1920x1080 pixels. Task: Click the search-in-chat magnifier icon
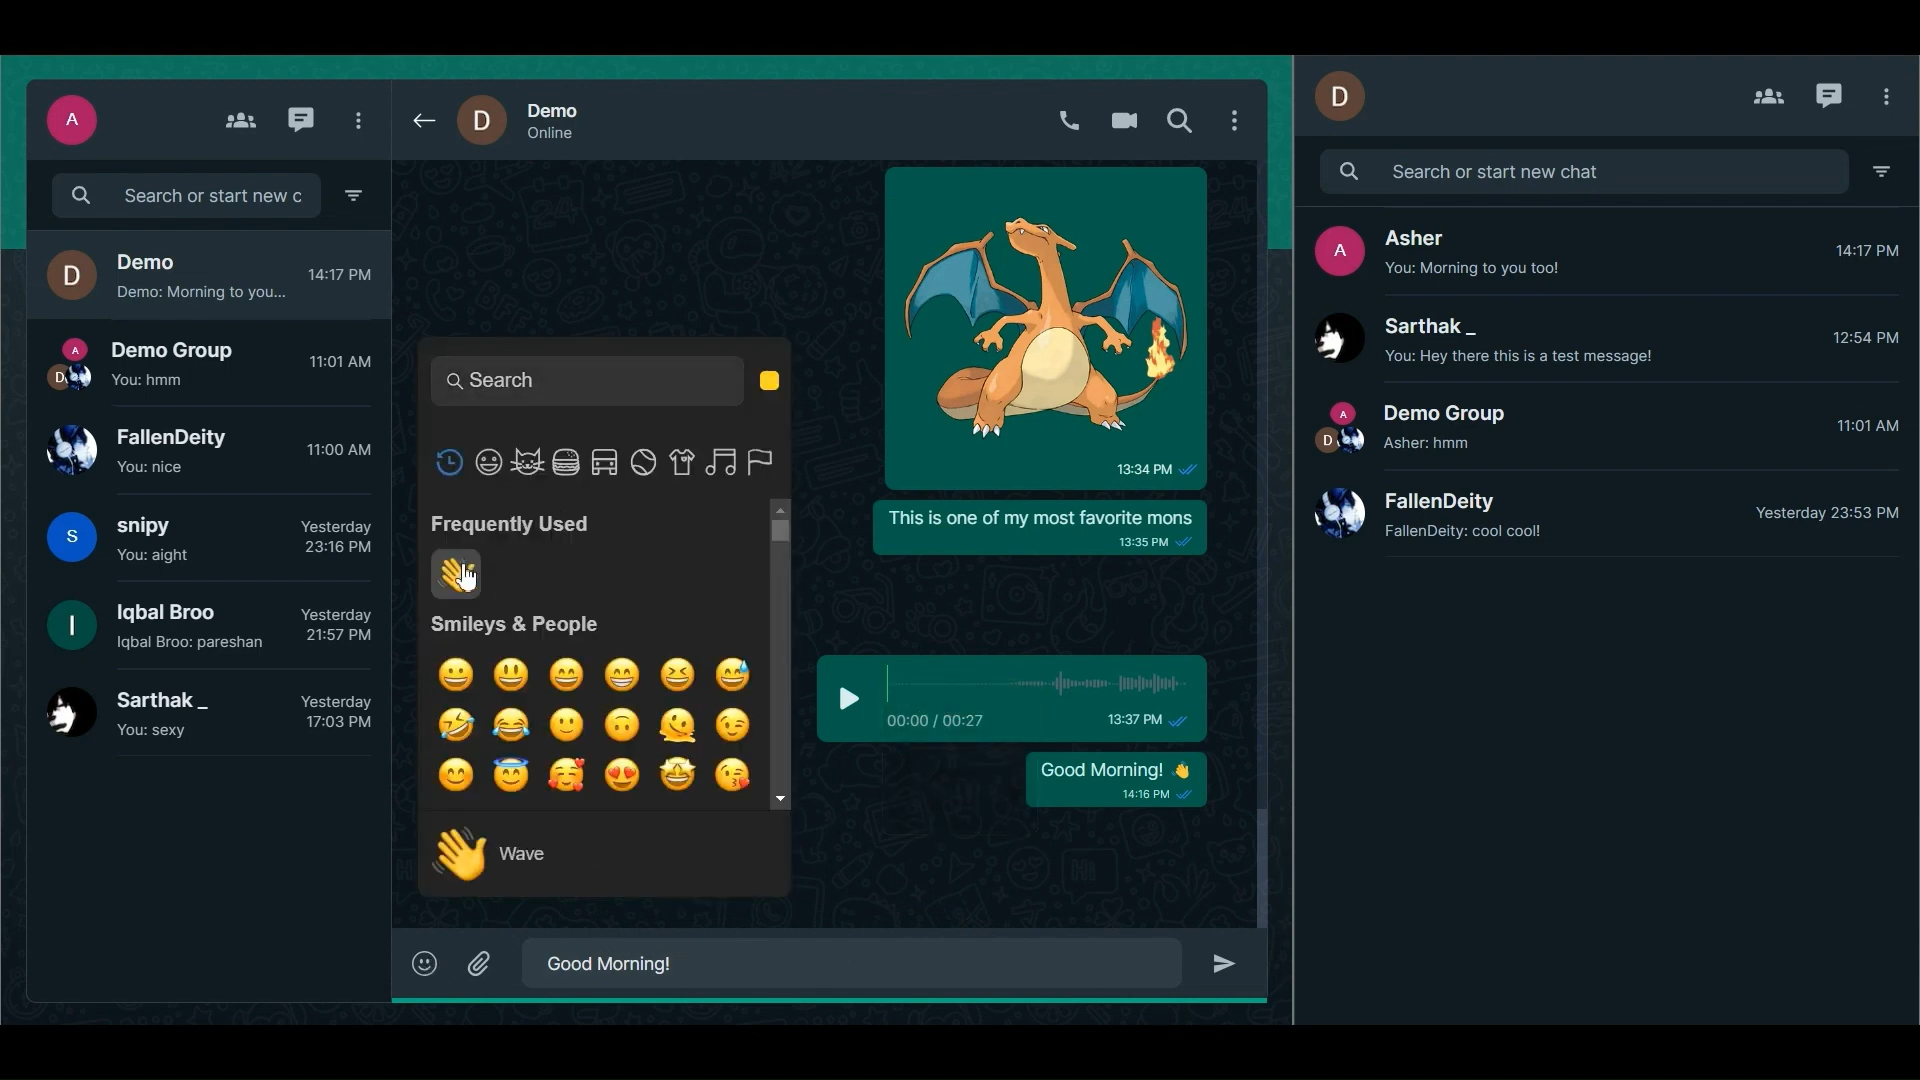(x=1181, y=121)
